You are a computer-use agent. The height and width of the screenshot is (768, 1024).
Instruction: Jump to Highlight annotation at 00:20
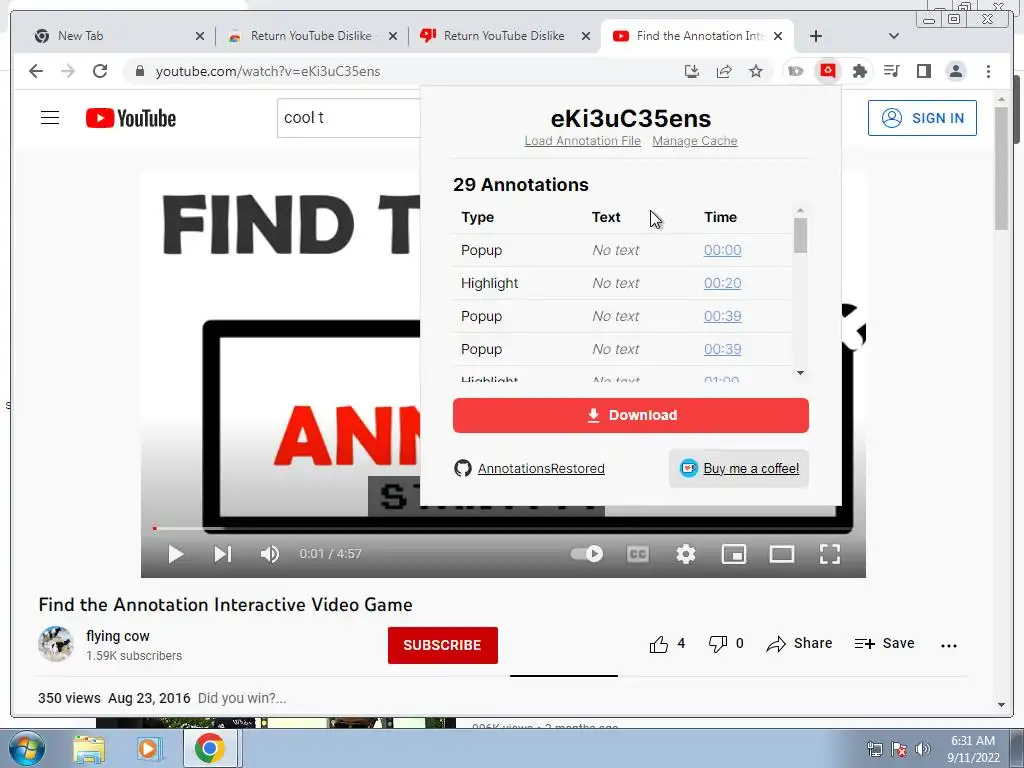[722, 283]
